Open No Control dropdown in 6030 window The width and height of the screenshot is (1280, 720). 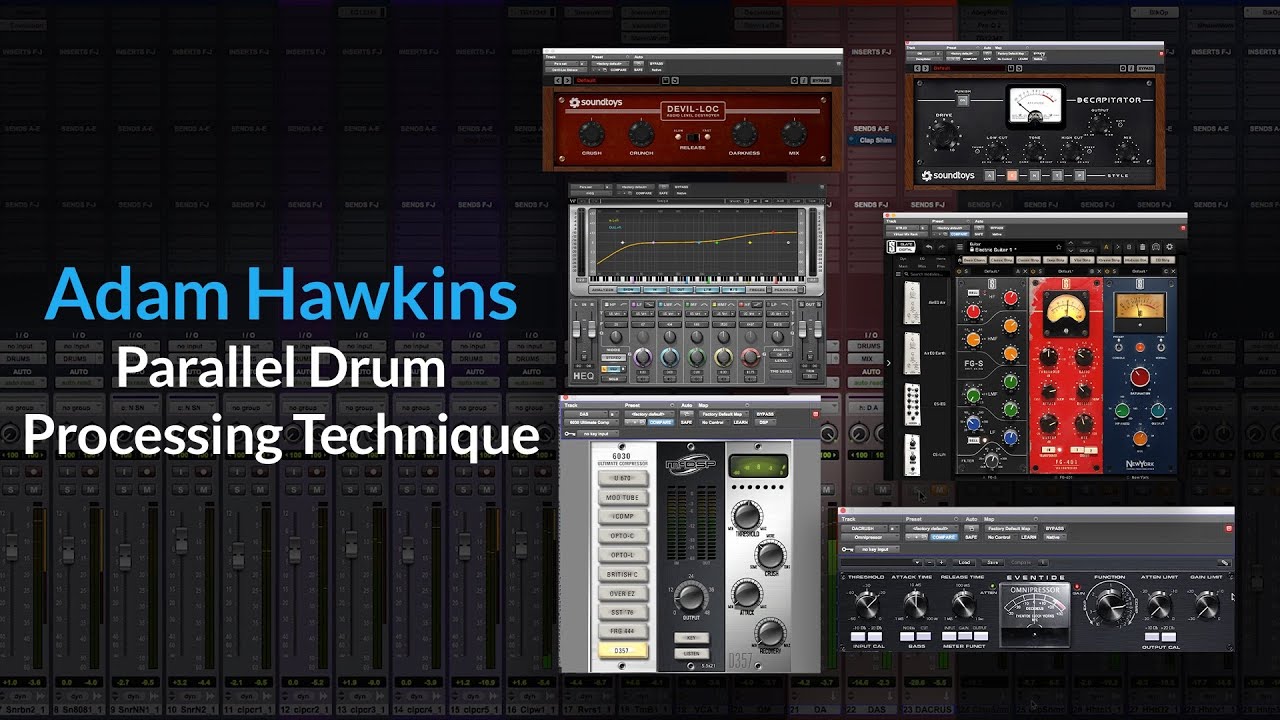715,422
